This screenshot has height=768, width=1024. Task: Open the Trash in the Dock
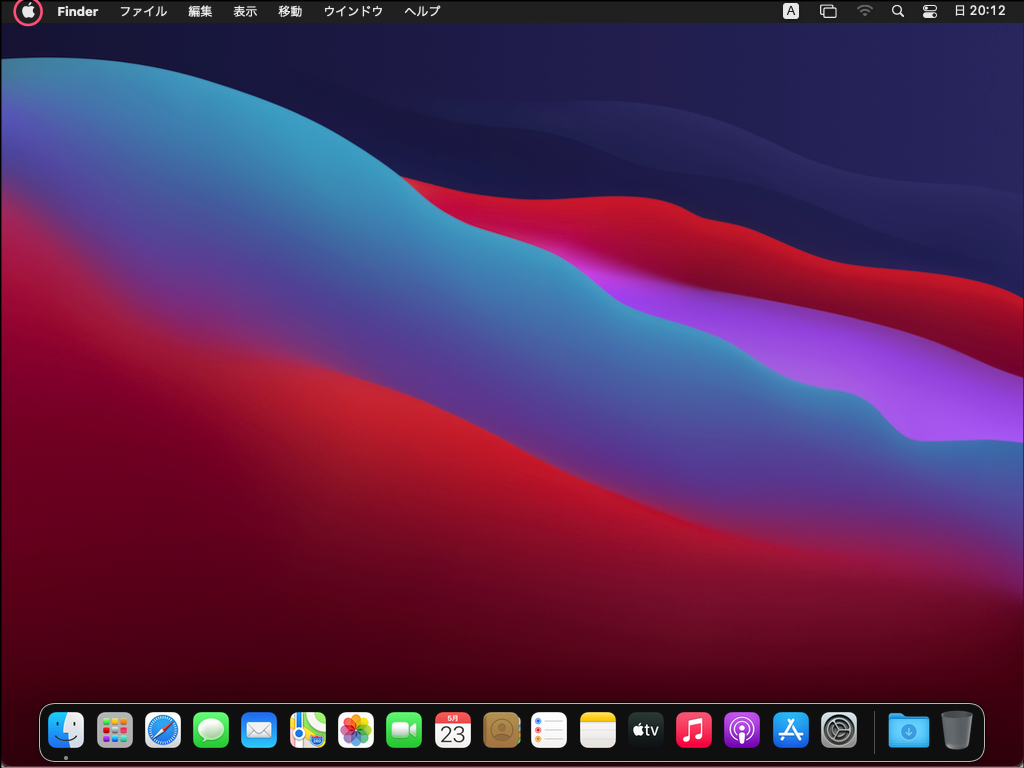(957, 730)
